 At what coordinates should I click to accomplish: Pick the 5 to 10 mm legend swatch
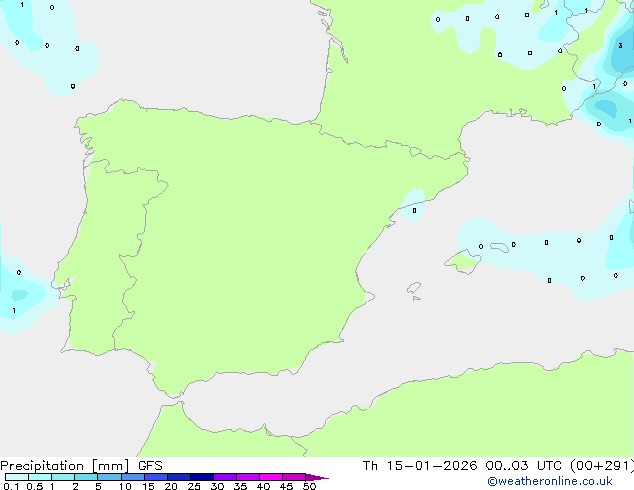[x=109, y=477]
